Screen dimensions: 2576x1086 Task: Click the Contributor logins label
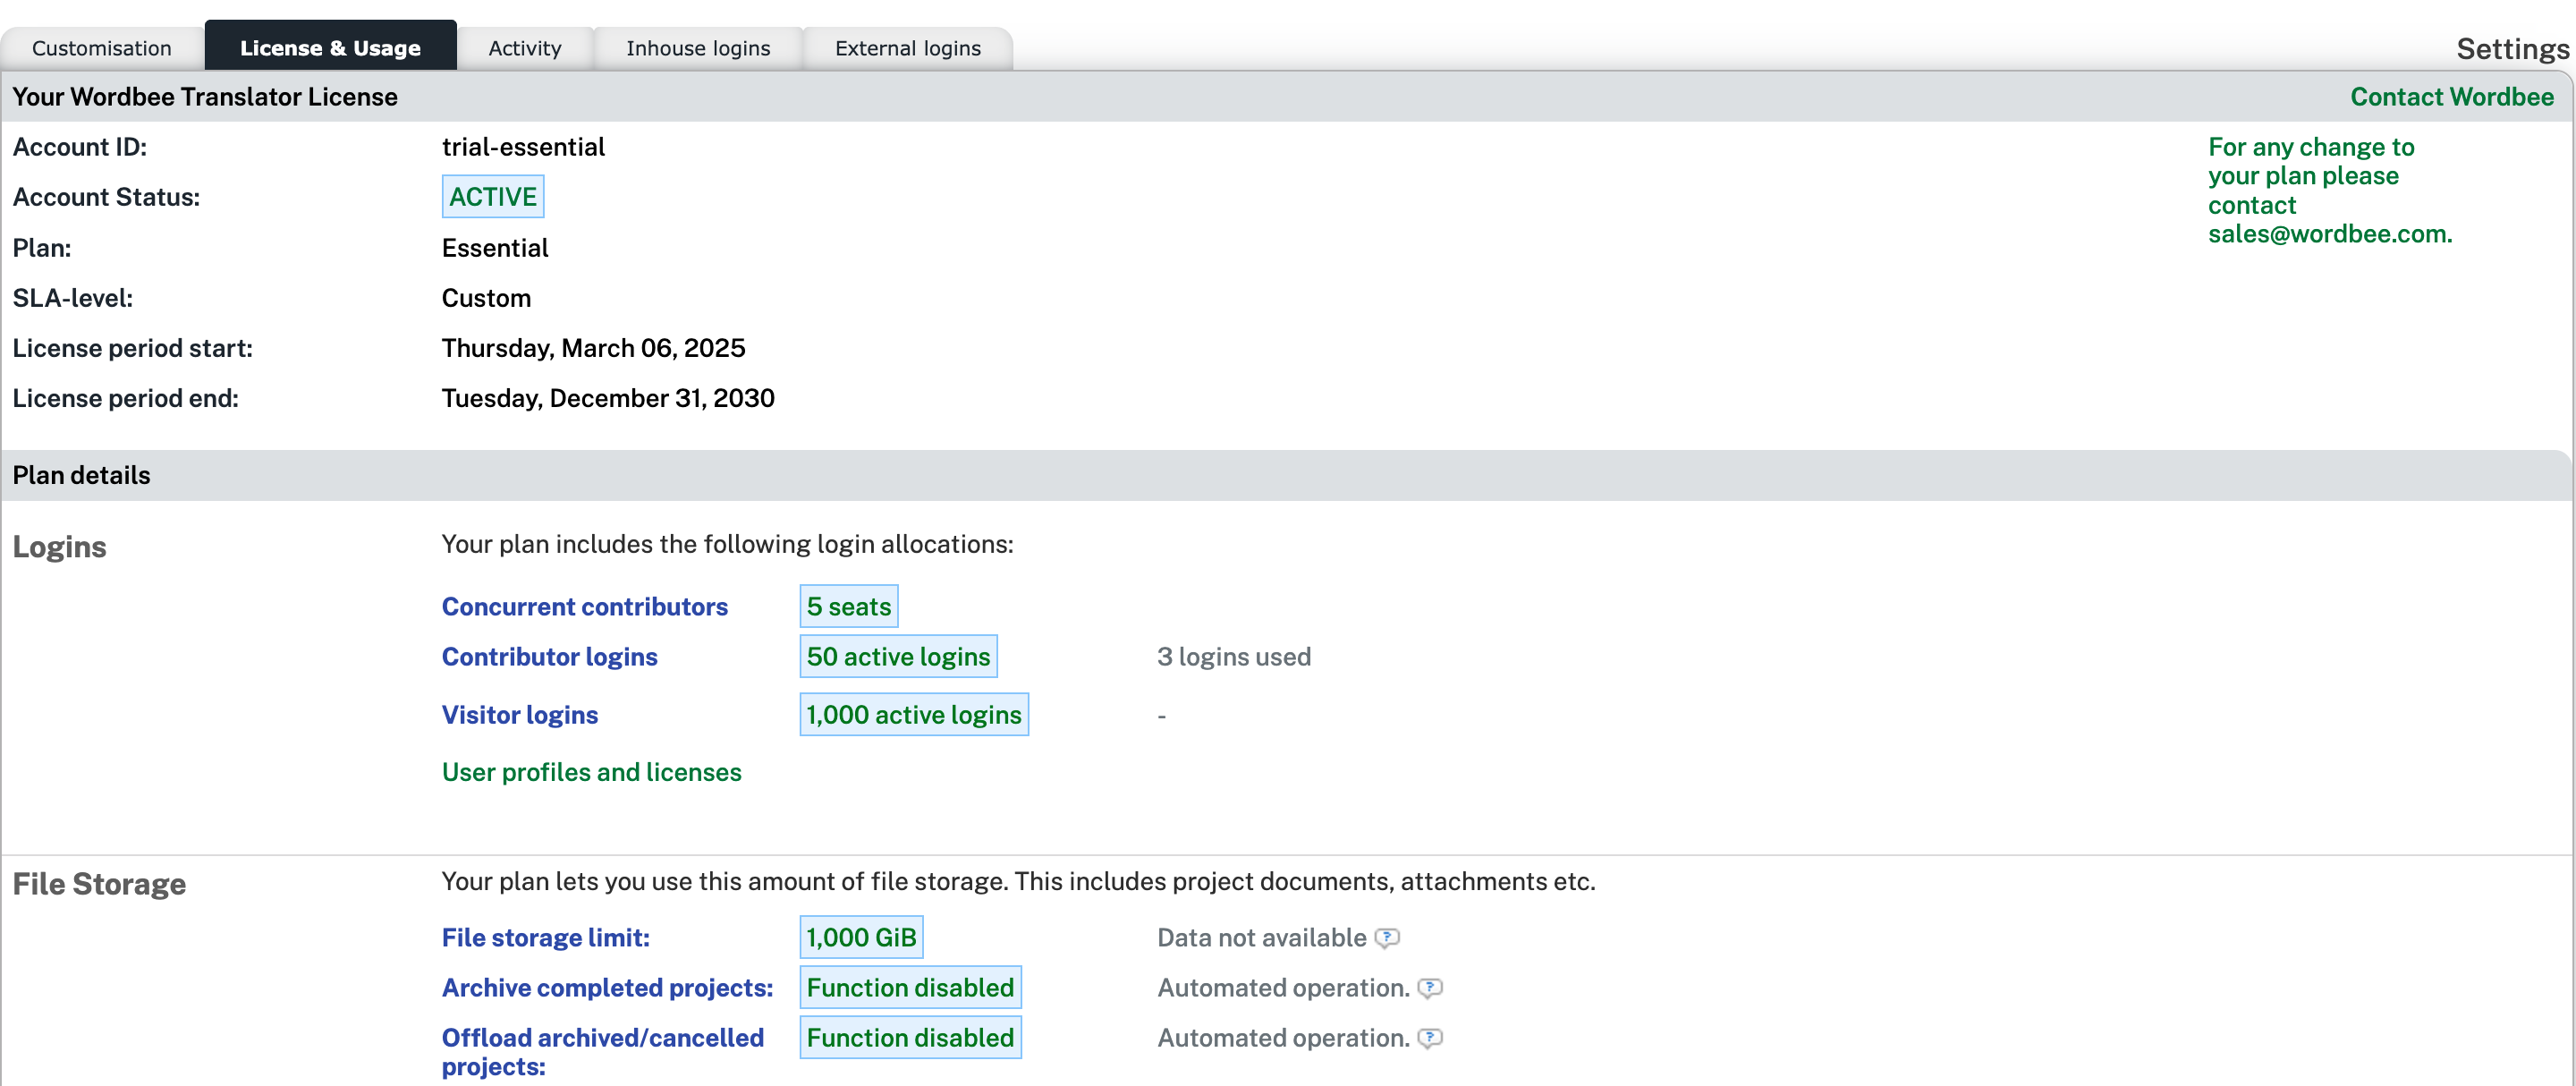pyautogui.click(x=549, y=657)
